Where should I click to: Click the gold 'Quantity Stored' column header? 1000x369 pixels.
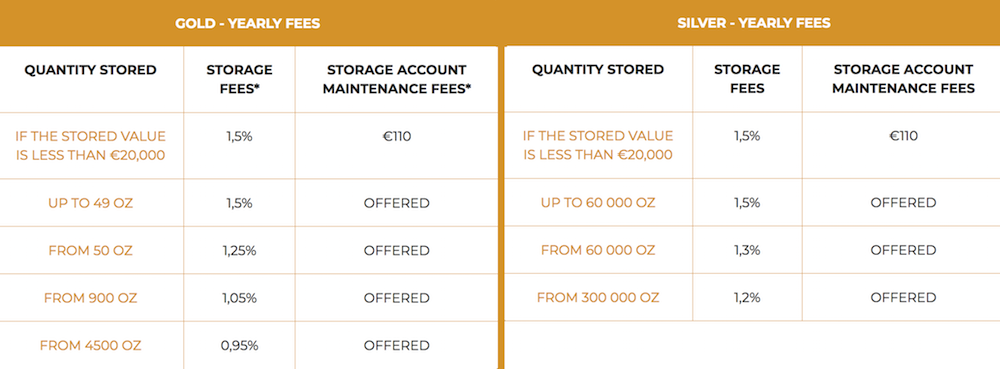click(x=91, y=69)
